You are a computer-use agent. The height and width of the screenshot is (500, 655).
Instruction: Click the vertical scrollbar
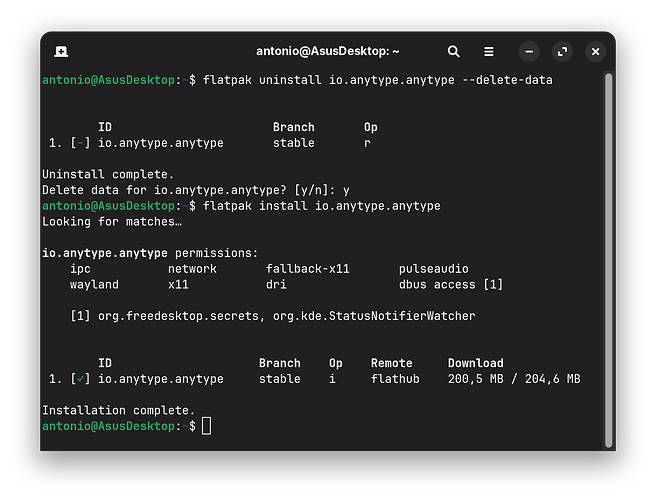tap(609, 260)
